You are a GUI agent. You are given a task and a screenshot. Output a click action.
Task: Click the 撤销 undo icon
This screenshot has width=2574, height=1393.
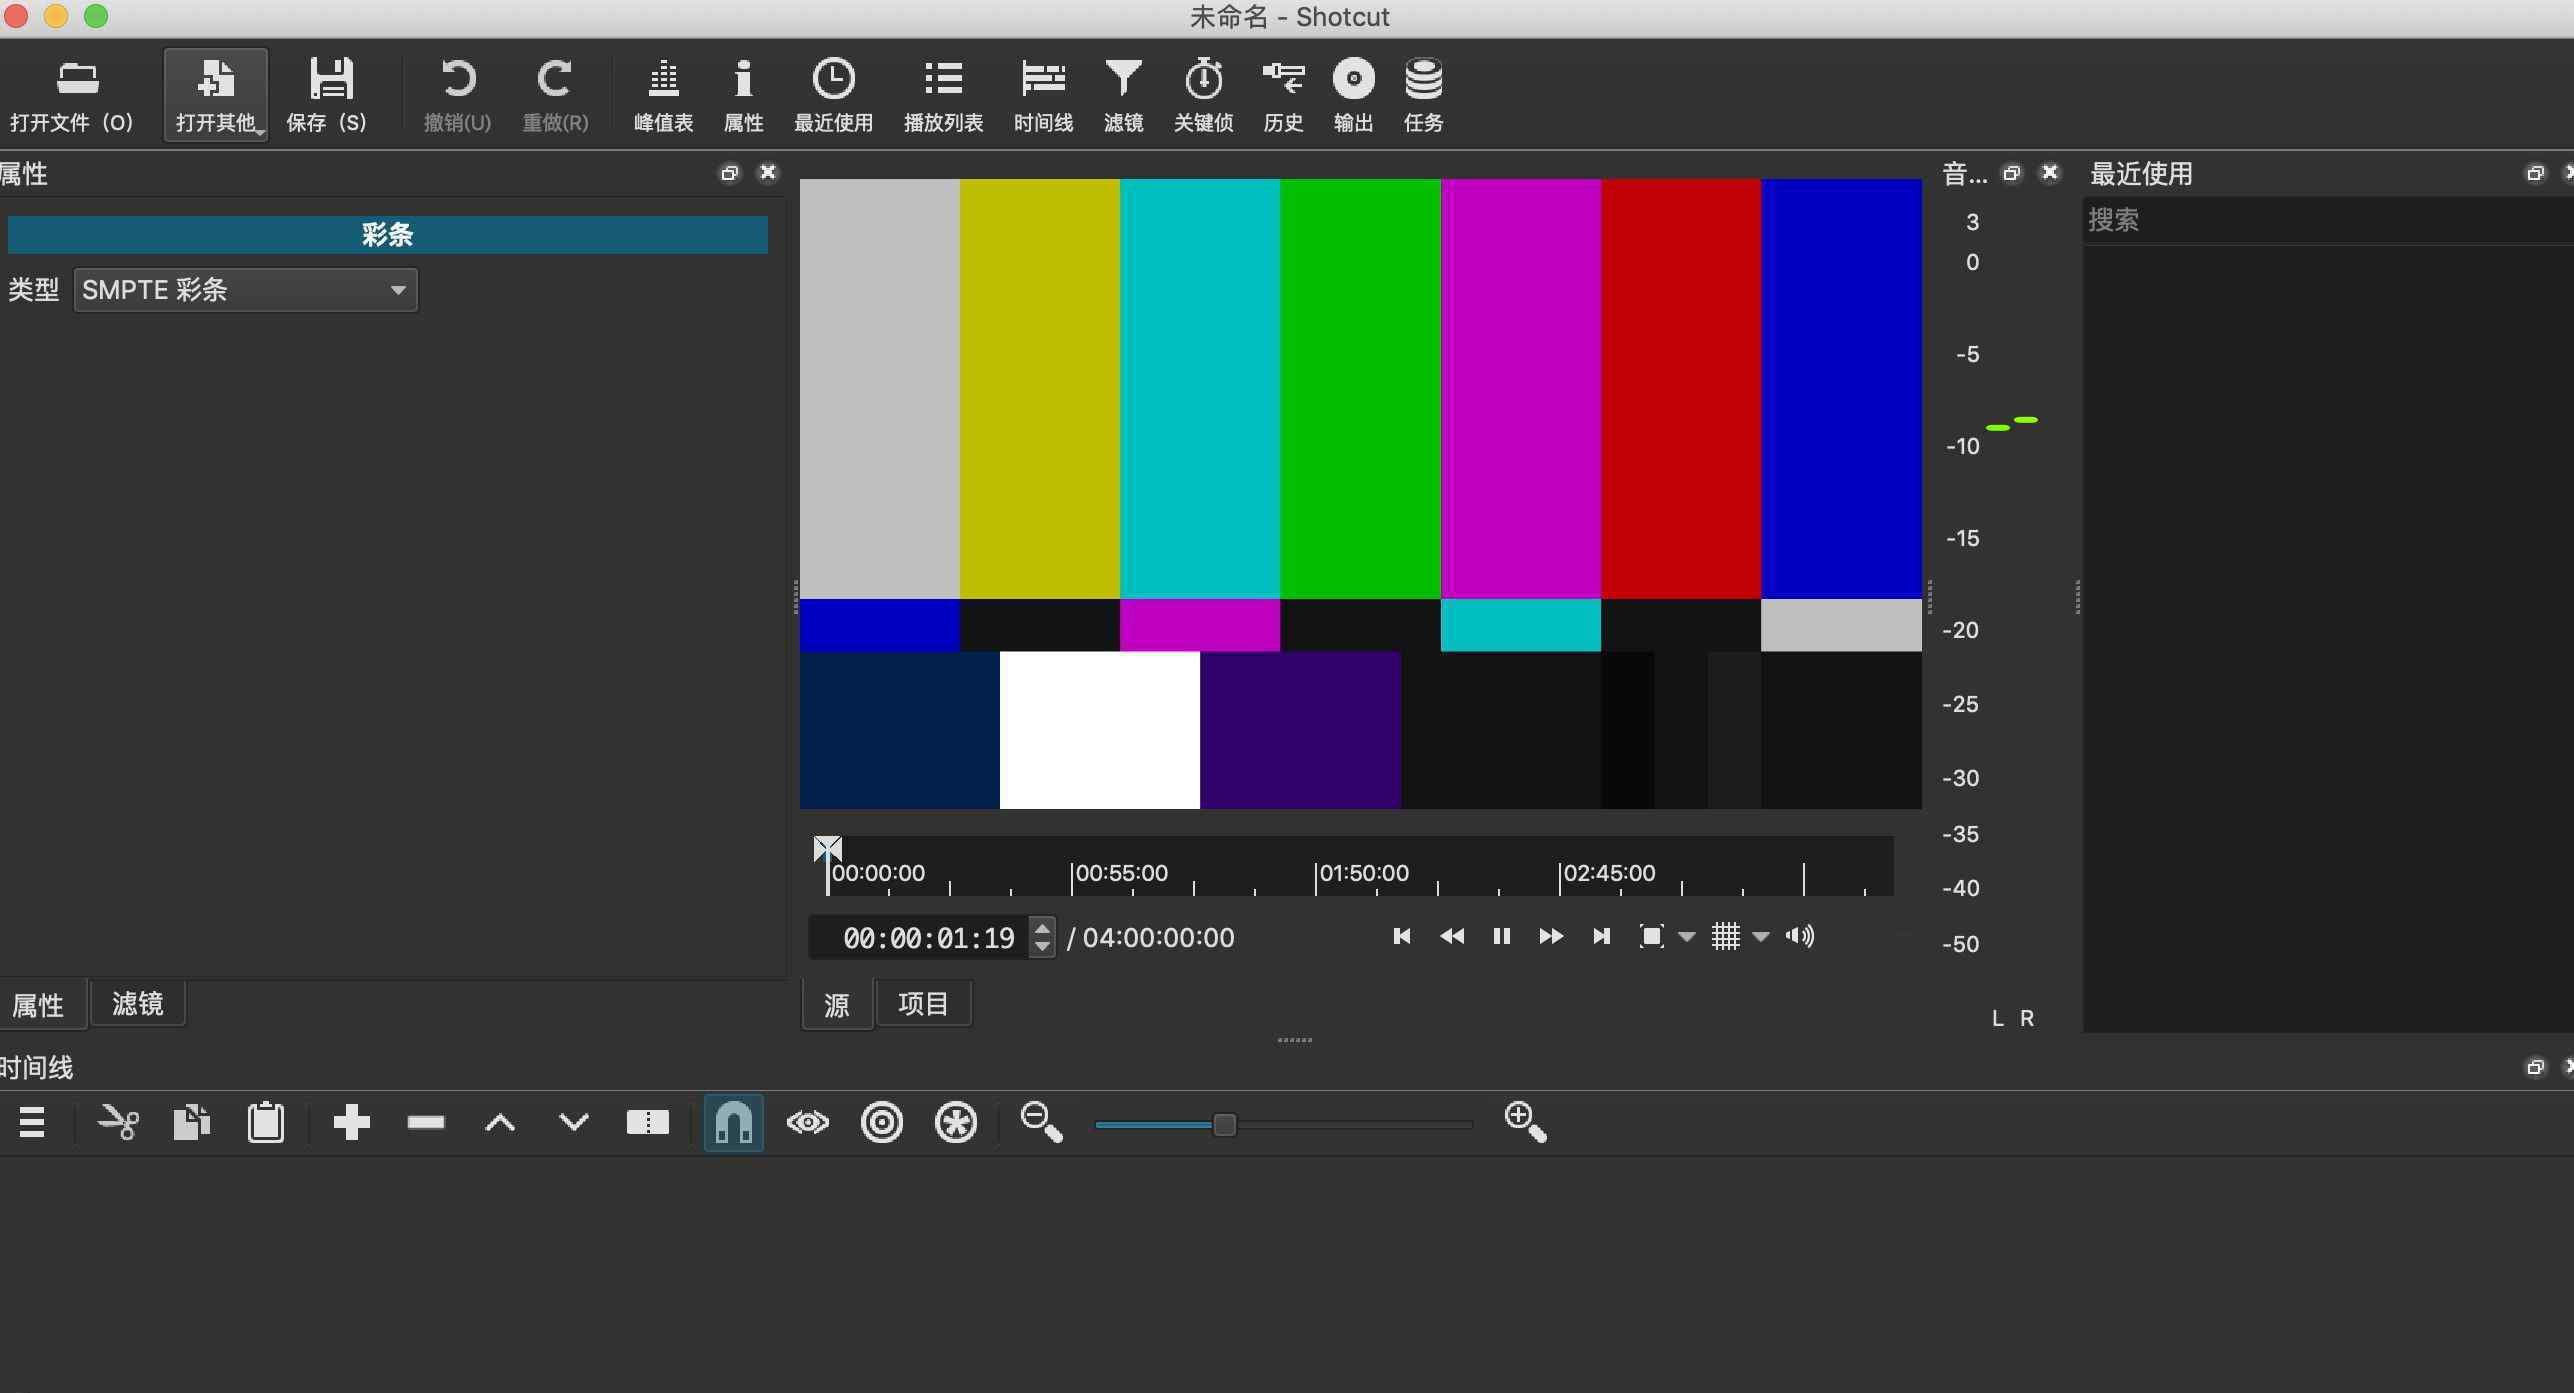point(457,95)
